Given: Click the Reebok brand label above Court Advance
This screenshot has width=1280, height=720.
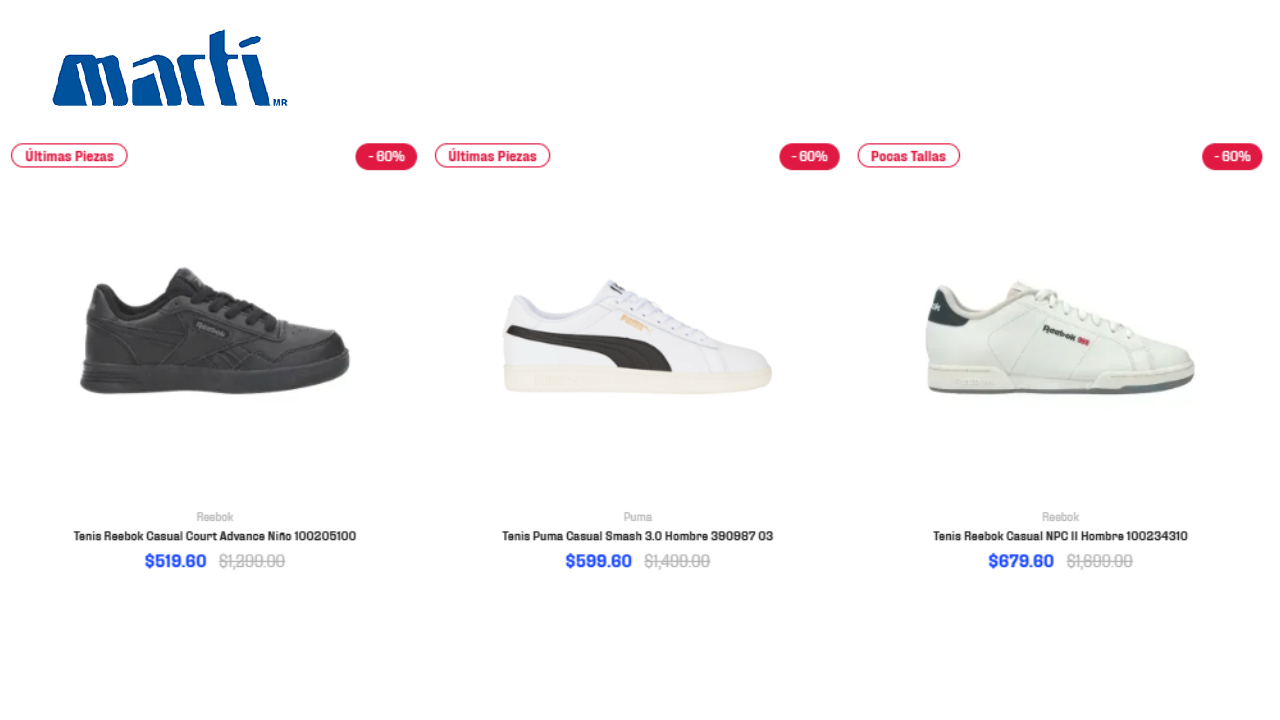Looking at the screenshot, I should 214,517.
